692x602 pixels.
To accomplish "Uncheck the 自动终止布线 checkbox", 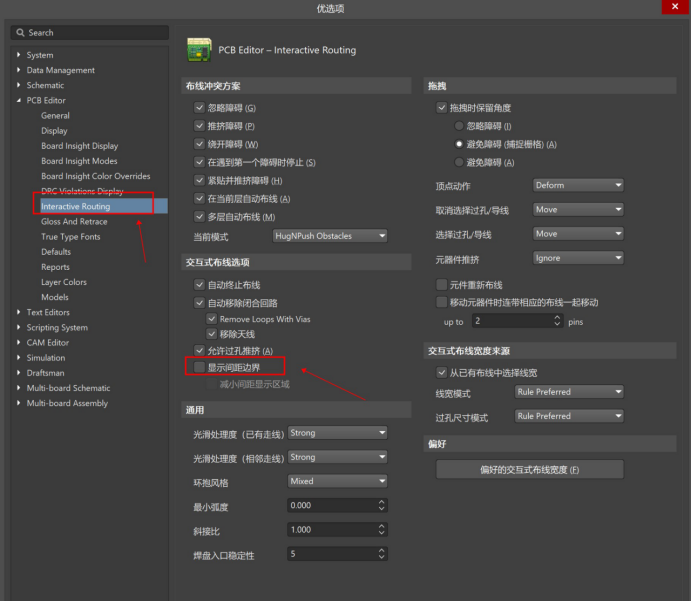I will point(200,285).
